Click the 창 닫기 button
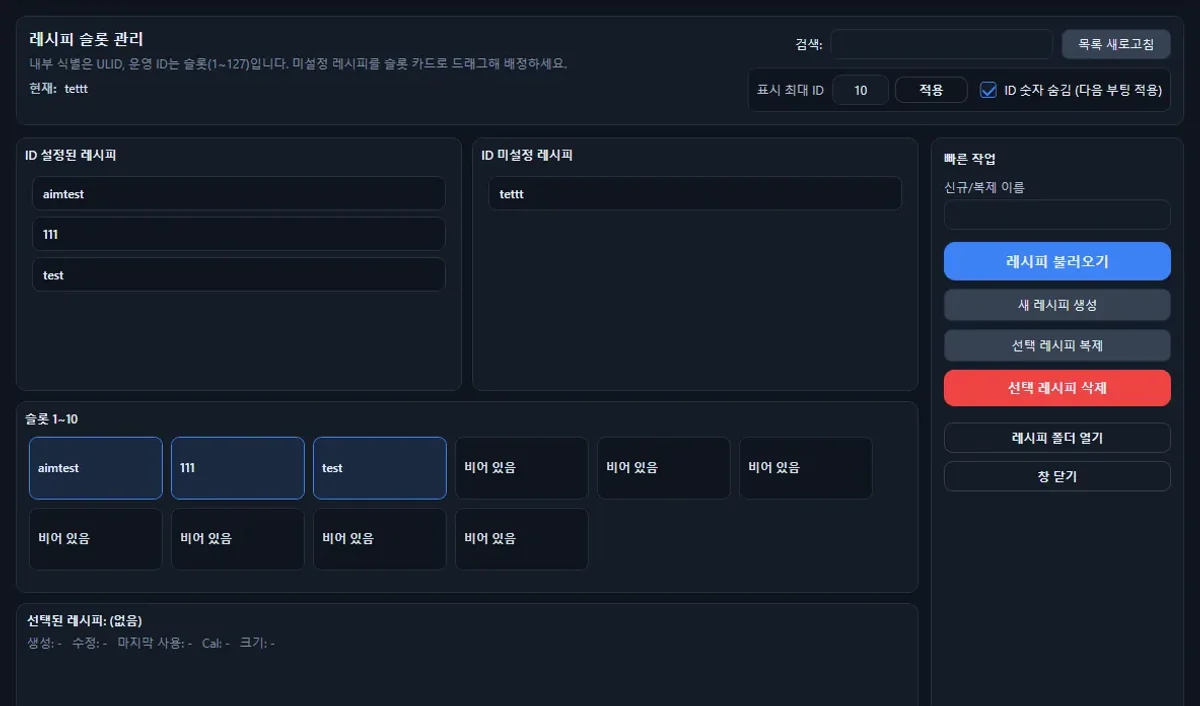 [x=1057, y=476]
